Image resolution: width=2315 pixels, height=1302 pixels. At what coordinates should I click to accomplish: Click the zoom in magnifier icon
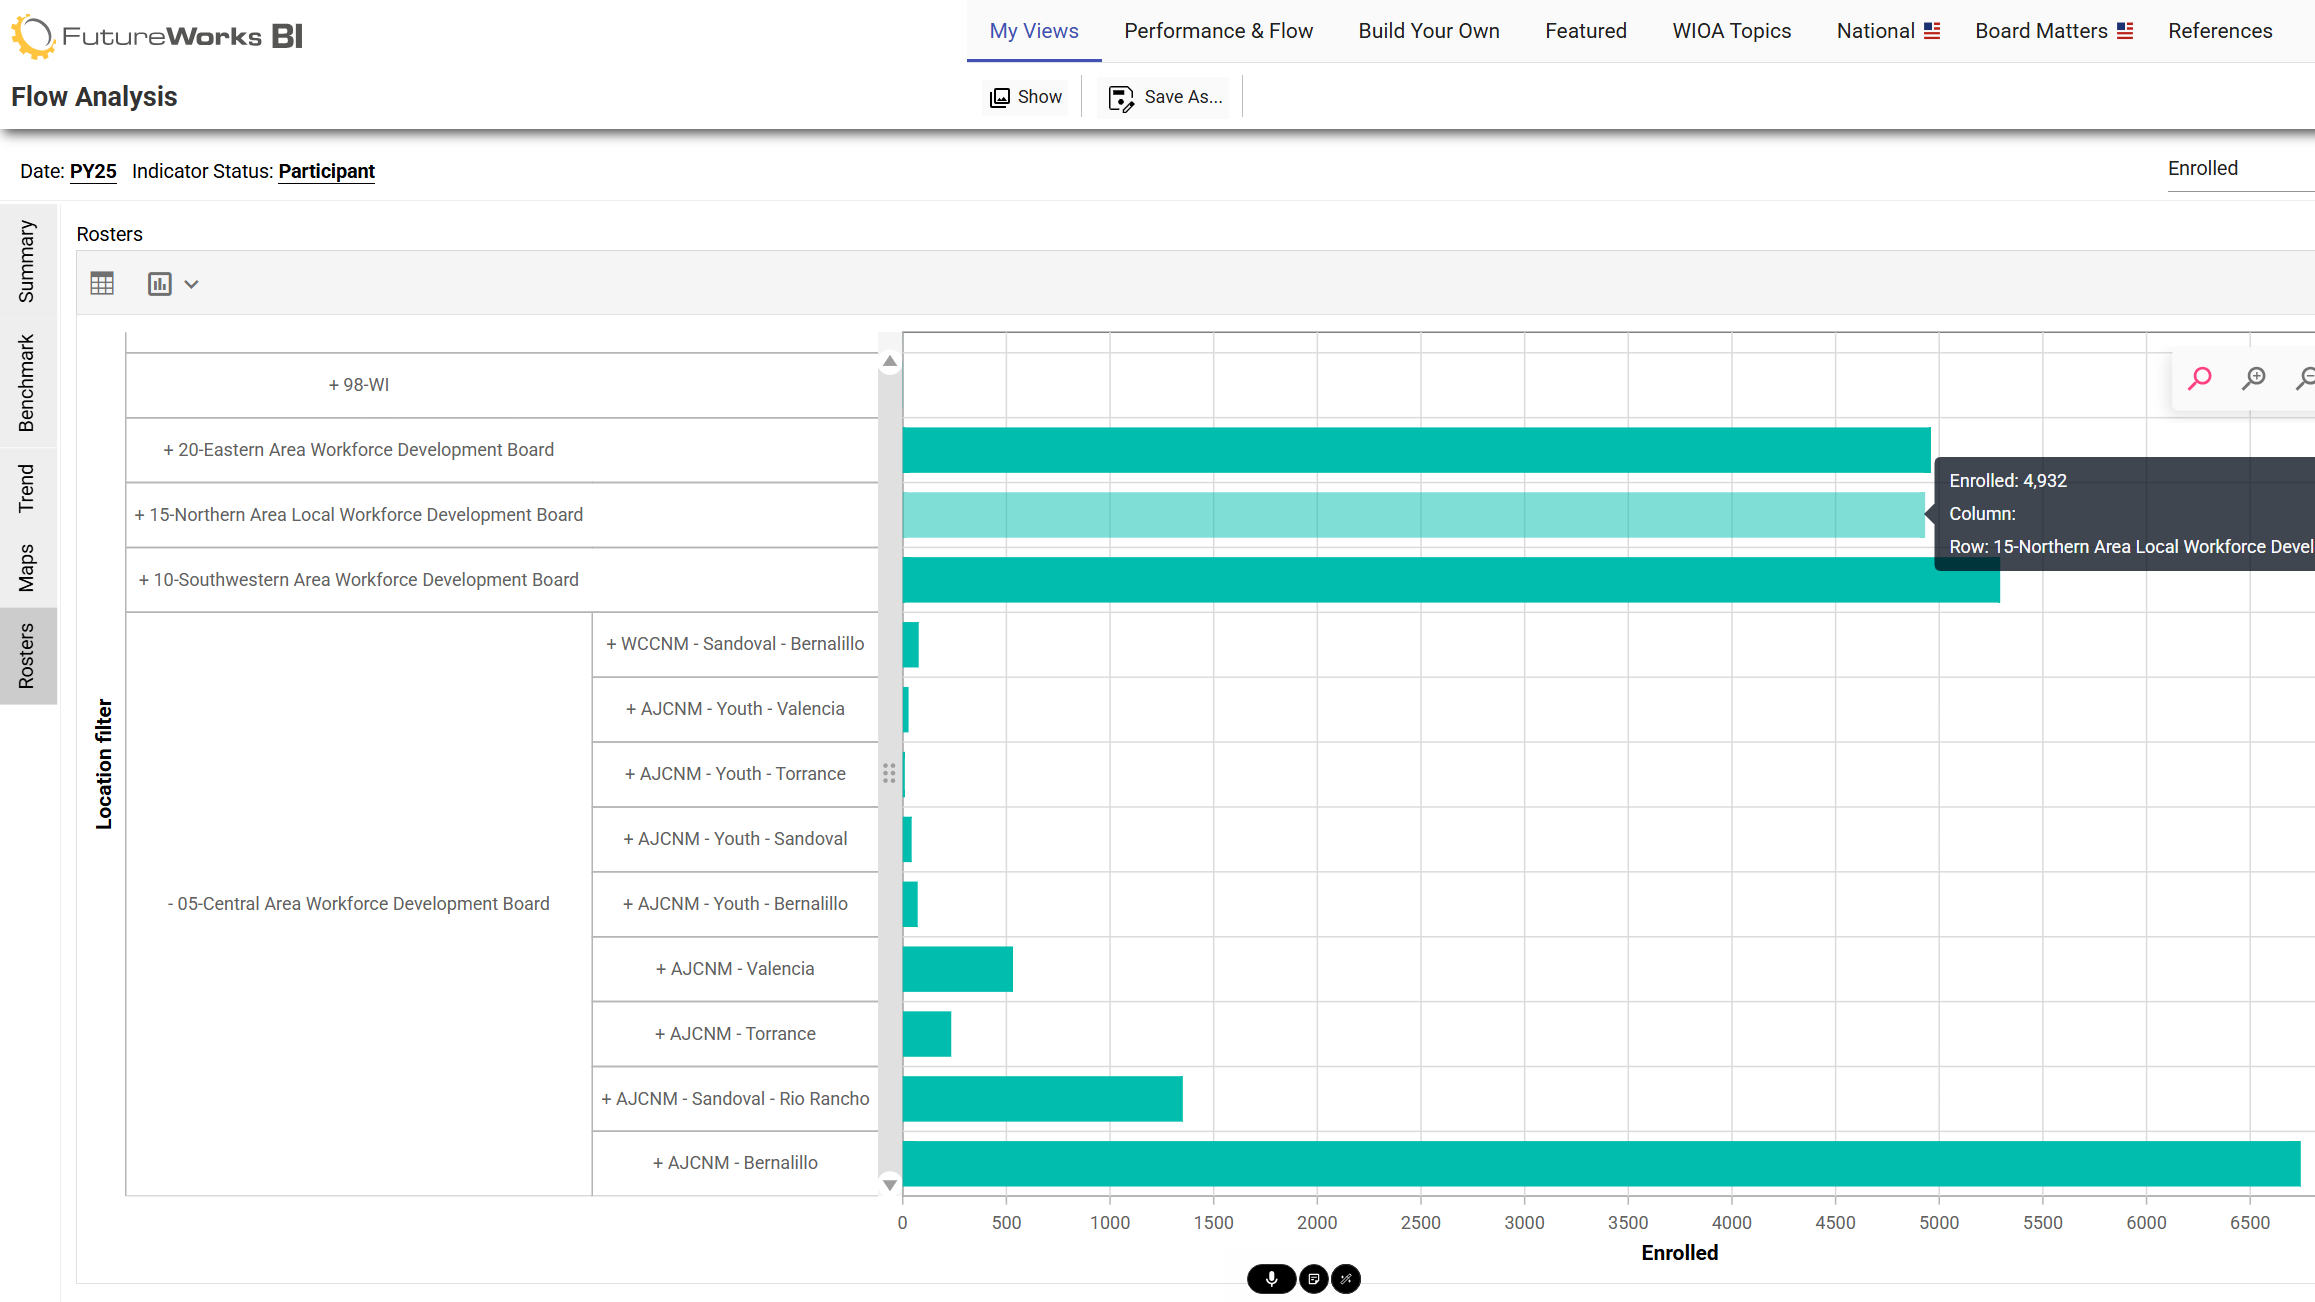(2254, 379)
